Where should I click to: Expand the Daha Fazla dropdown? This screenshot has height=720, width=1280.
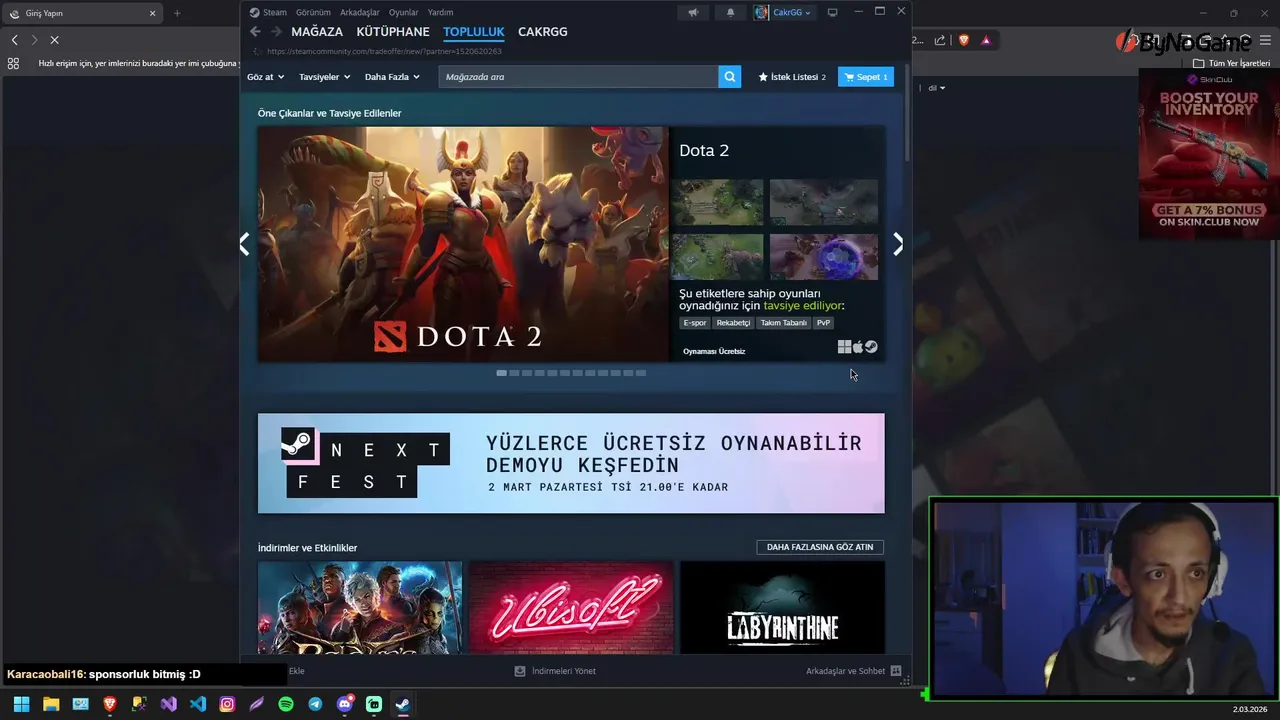(392, 77)
